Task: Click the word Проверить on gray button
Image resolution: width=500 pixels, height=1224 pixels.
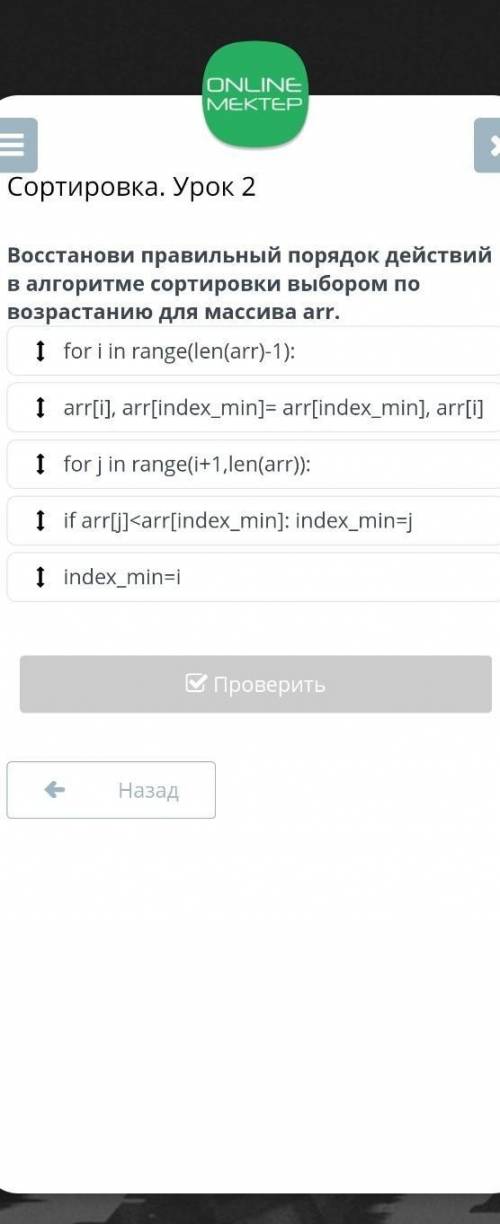Action: 269,684
